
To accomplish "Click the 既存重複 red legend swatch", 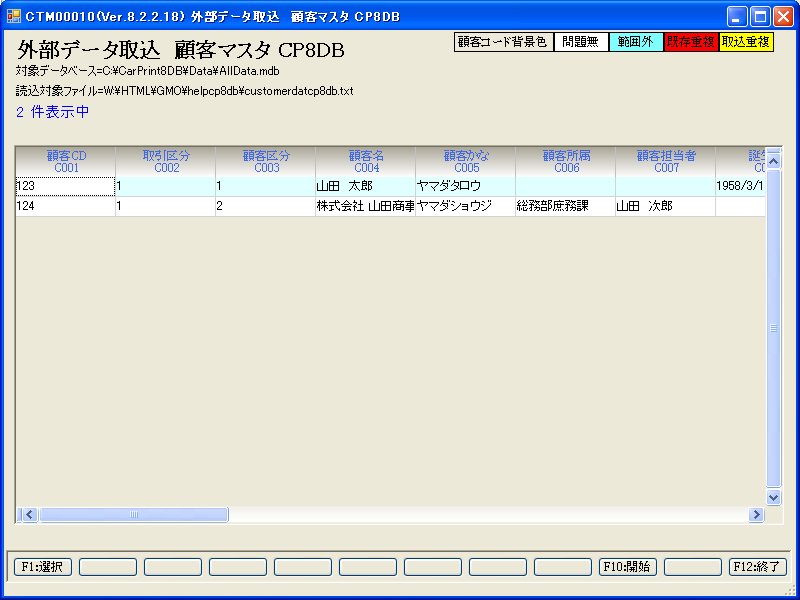I will [691, 42].
